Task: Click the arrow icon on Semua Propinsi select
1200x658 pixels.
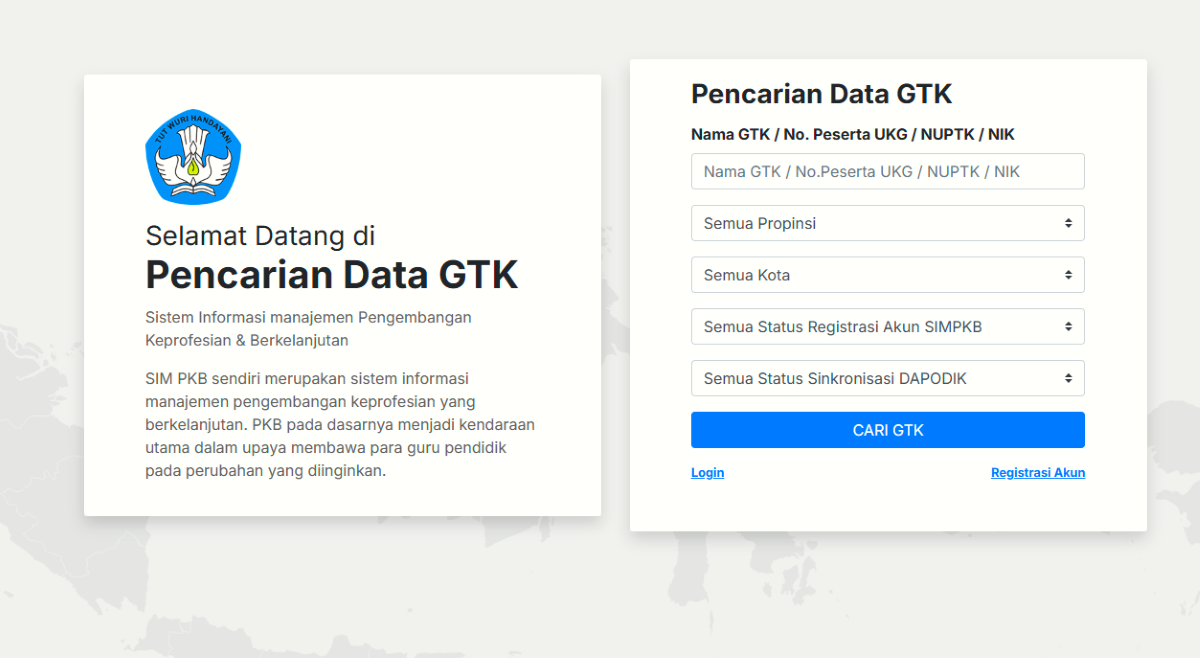Action: point(1069,223)
